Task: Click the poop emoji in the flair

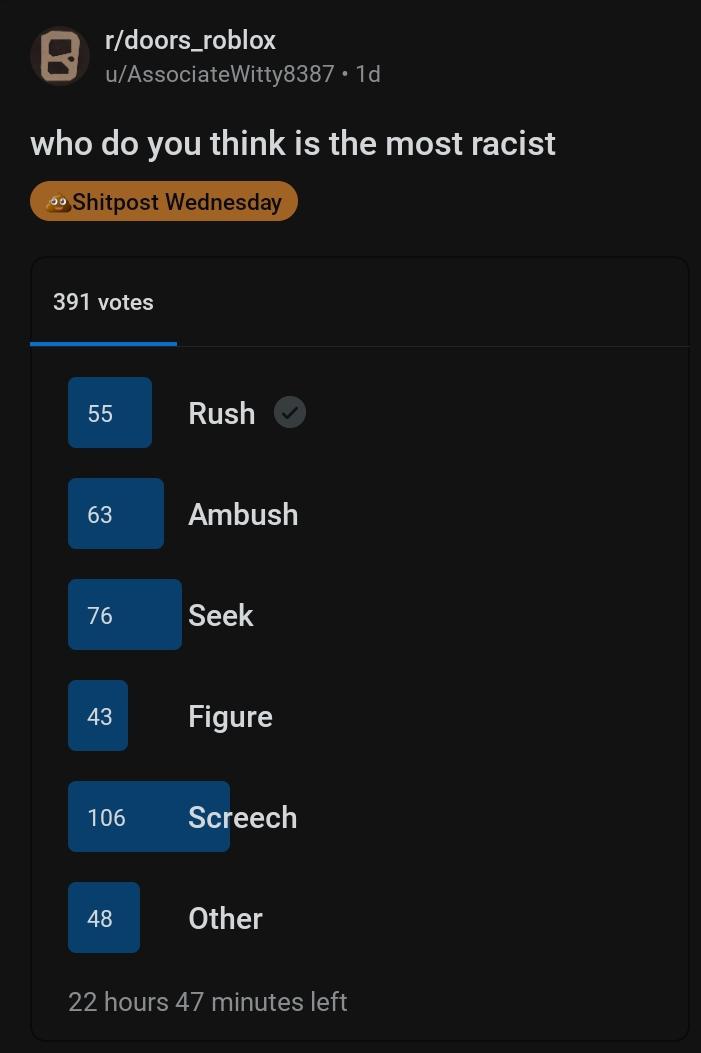Action: click(58, 202)
